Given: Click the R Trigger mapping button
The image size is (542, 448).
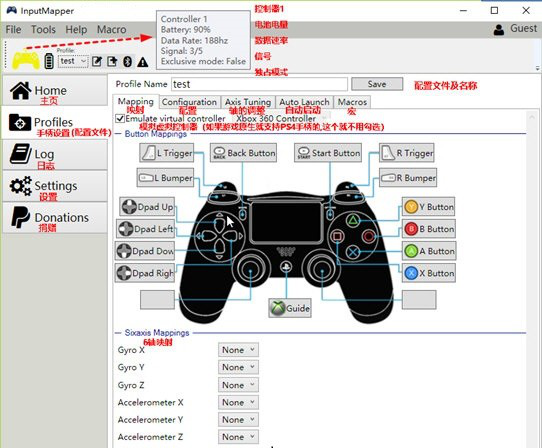Looking at the screenshot, I should point(406,153).
